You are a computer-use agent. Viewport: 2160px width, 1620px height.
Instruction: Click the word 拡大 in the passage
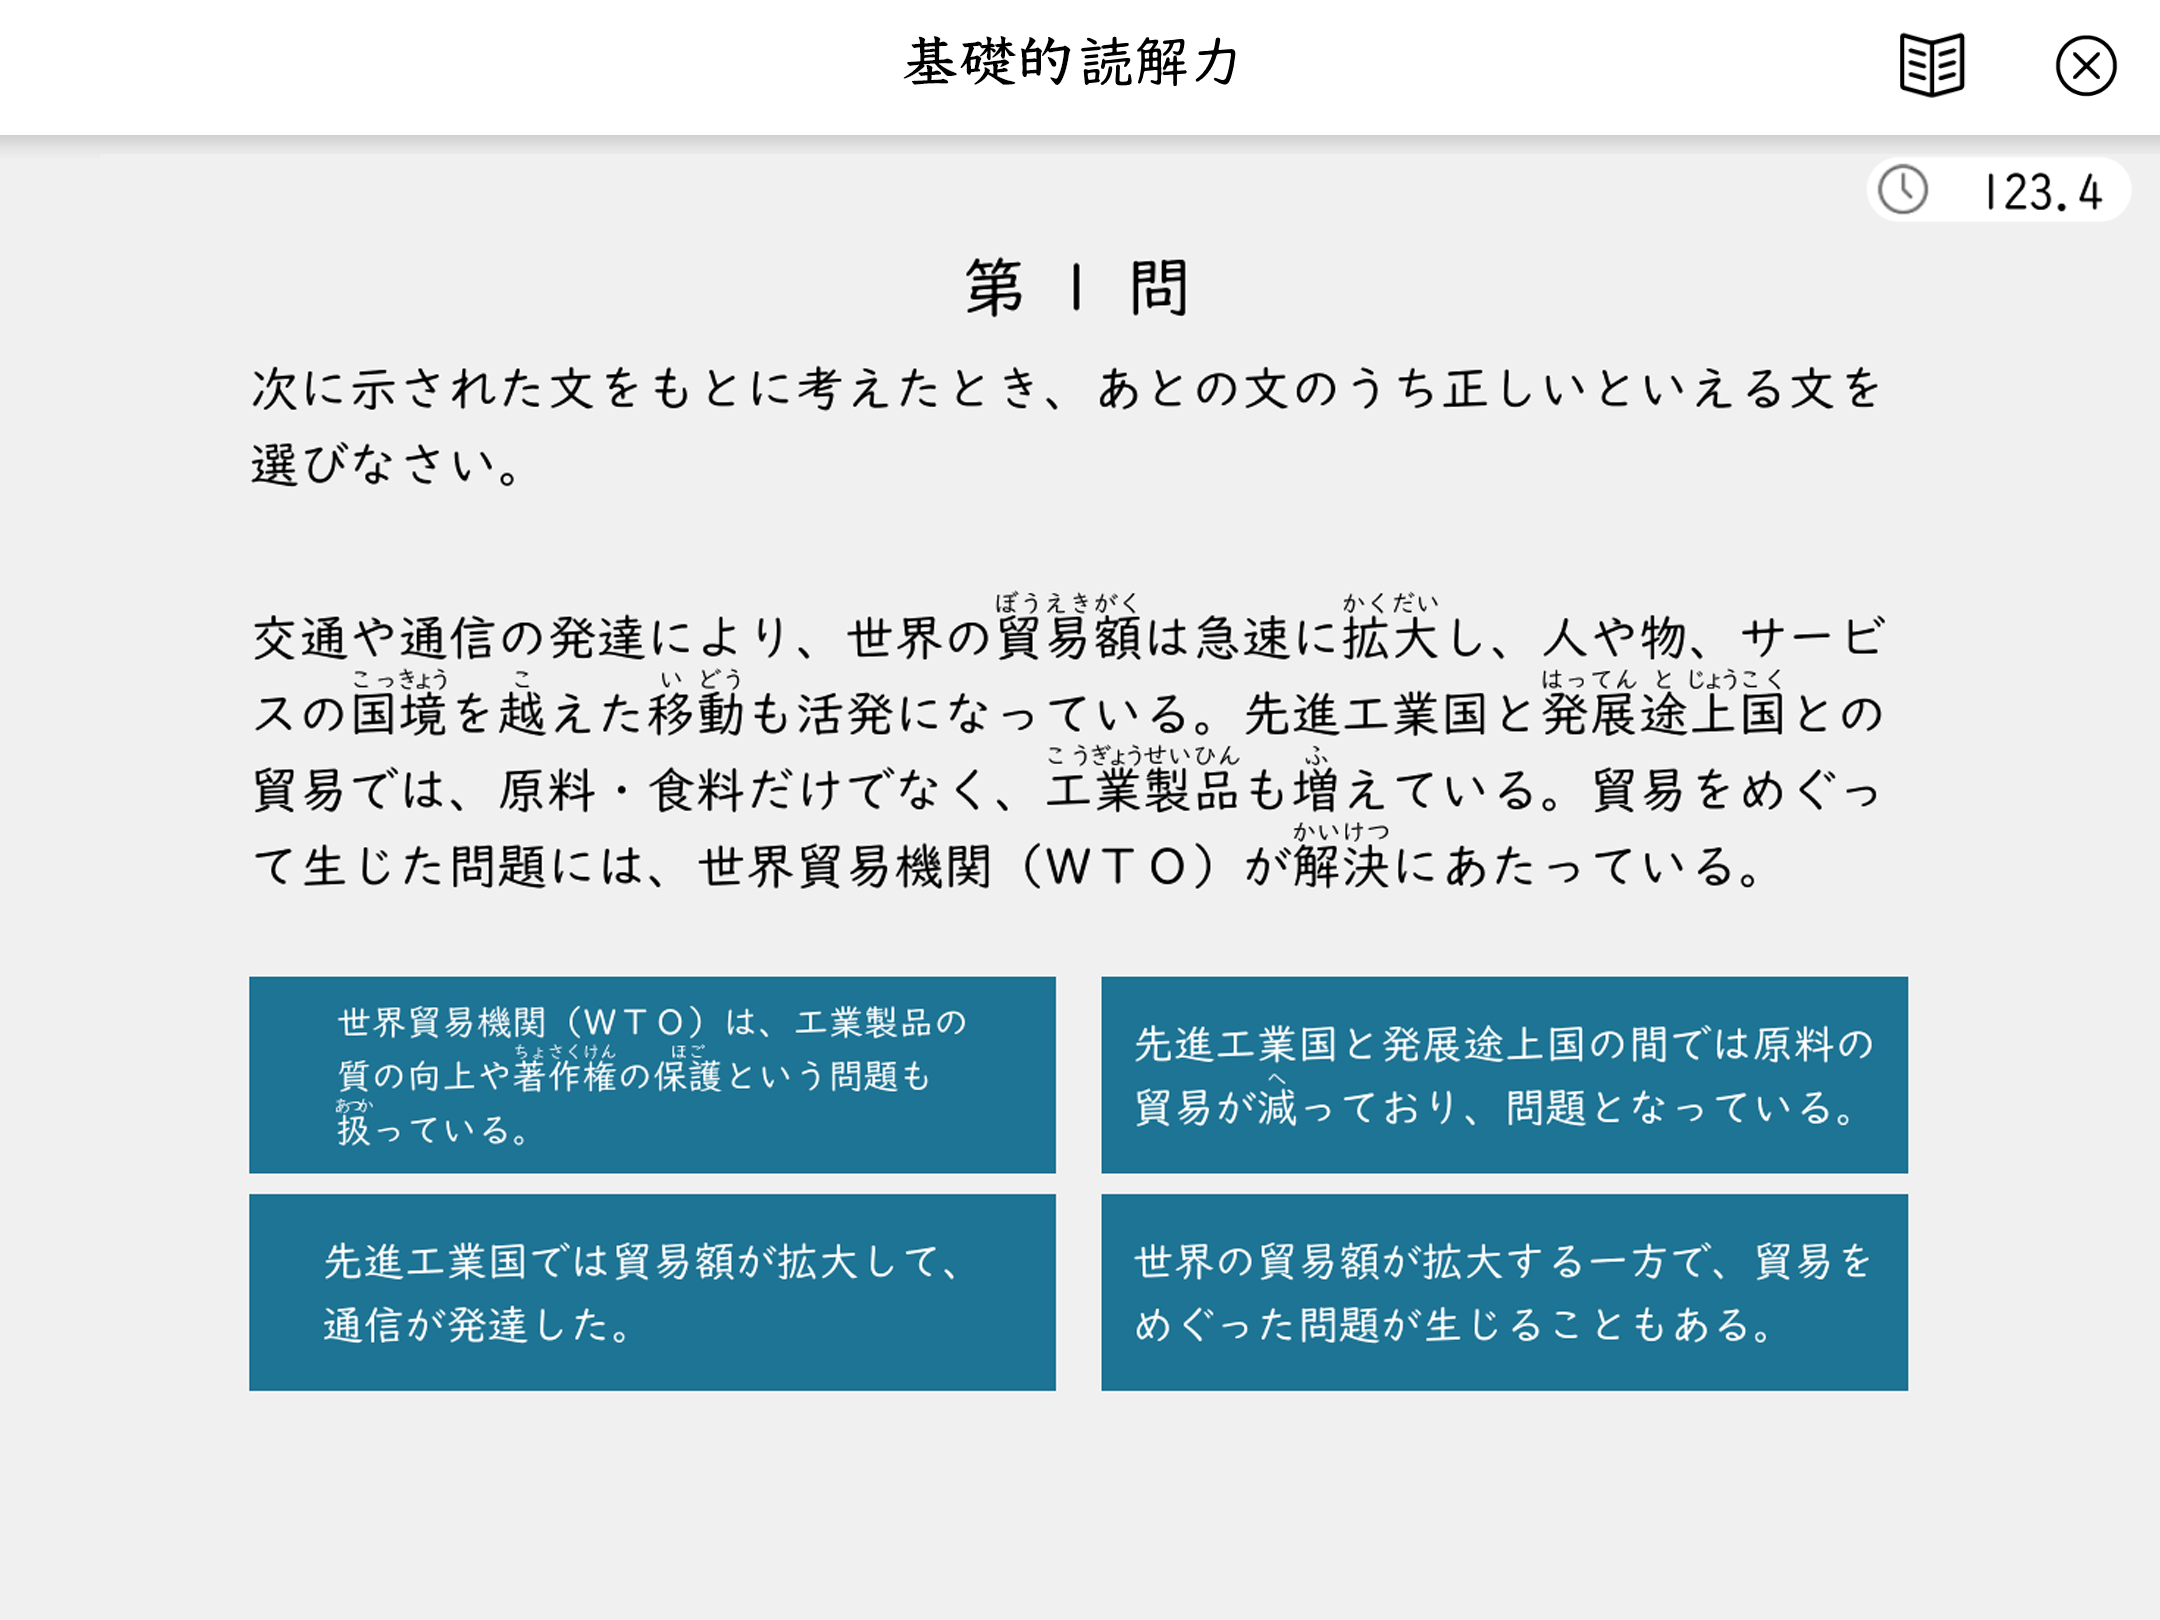[1390, 638]
